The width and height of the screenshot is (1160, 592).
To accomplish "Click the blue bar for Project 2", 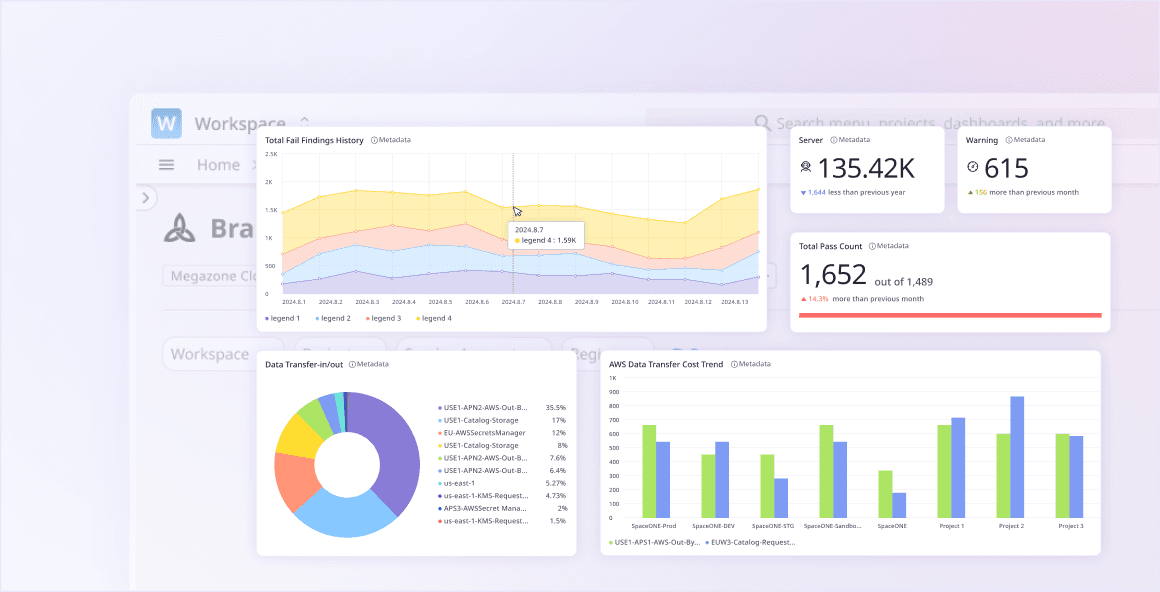I will coord(1017,457).
